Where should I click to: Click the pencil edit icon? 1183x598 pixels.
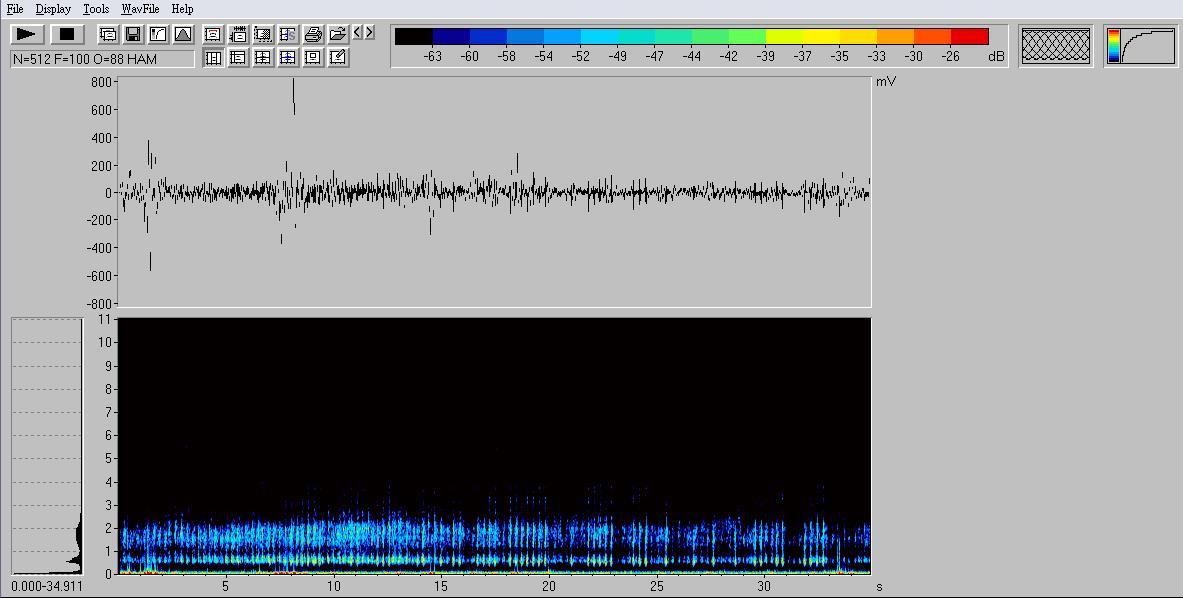[x=338, y=58]
